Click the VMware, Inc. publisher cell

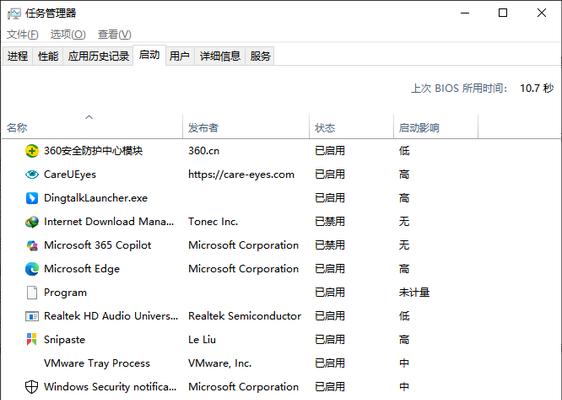(220, 363)
